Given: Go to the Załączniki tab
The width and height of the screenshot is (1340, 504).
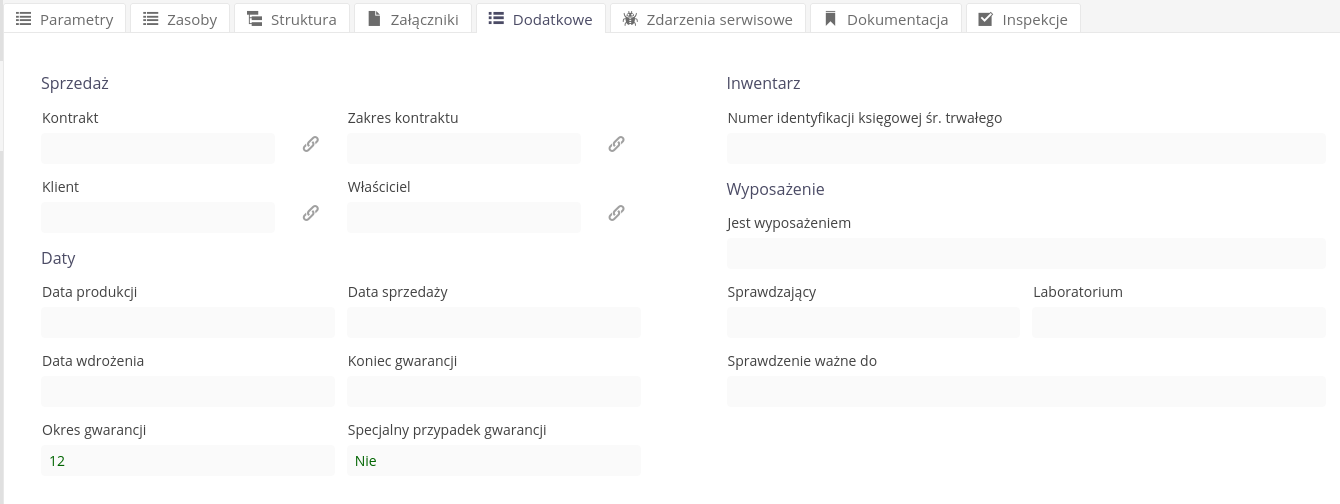Looking at the screenshot, I should pyautogui.click(x=413, y=19).
